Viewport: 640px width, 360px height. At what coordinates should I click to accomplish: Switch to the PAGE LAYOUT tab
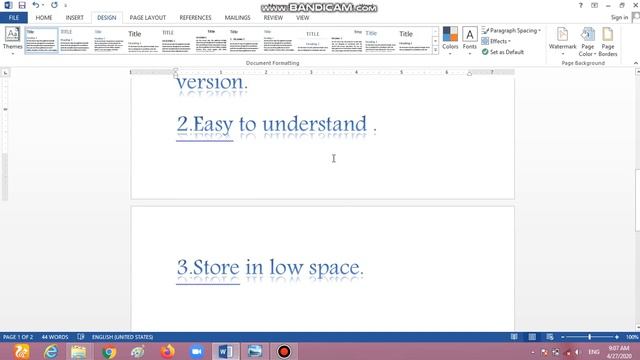[148, 18]
